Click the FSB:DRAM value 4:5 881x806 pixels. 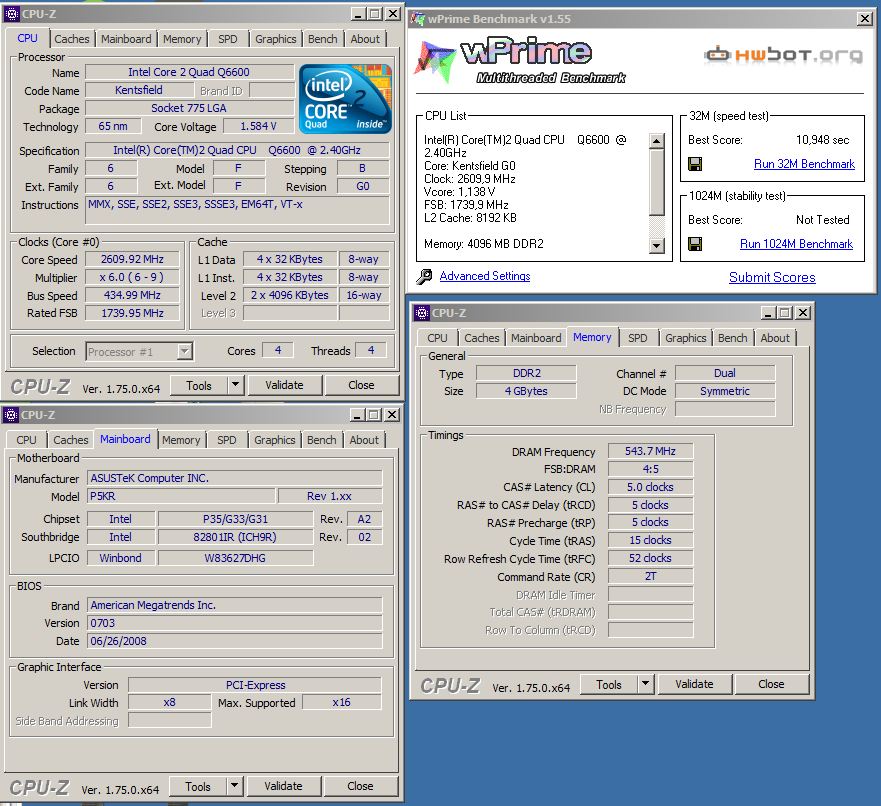coord(651,469)
